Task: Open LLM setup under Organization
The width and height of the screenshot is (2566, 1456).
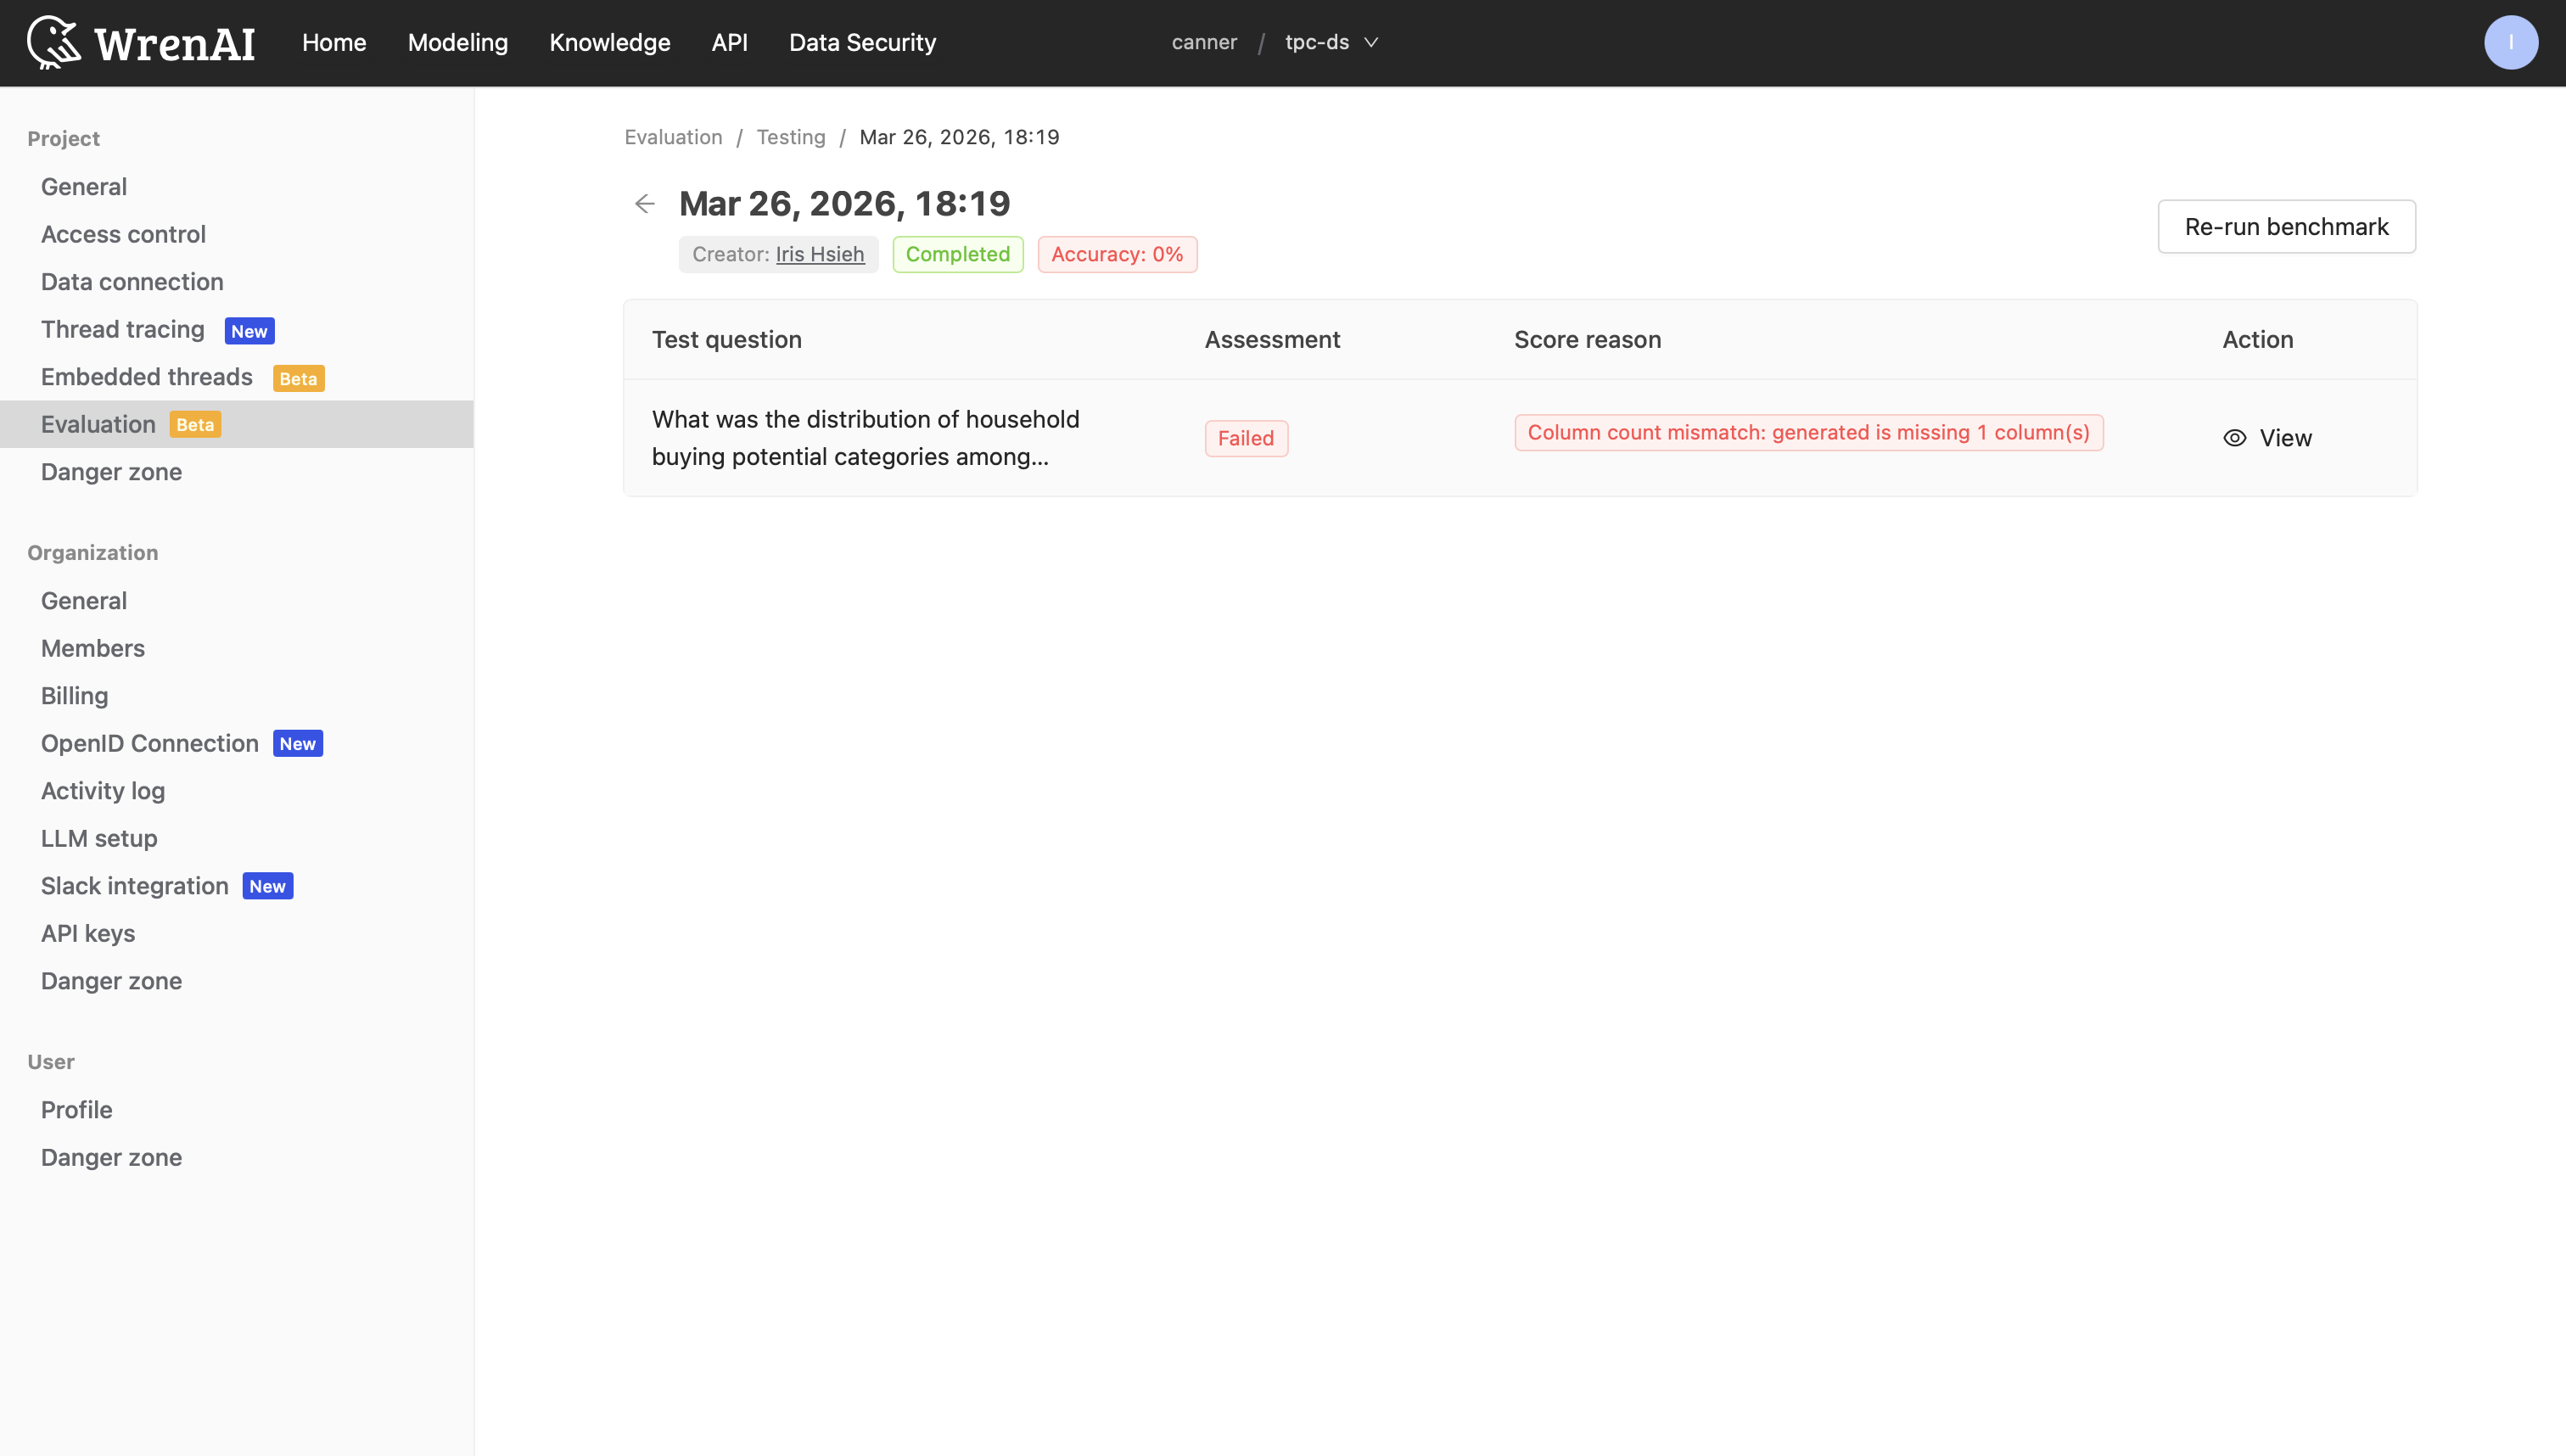Action: point(99,838)
